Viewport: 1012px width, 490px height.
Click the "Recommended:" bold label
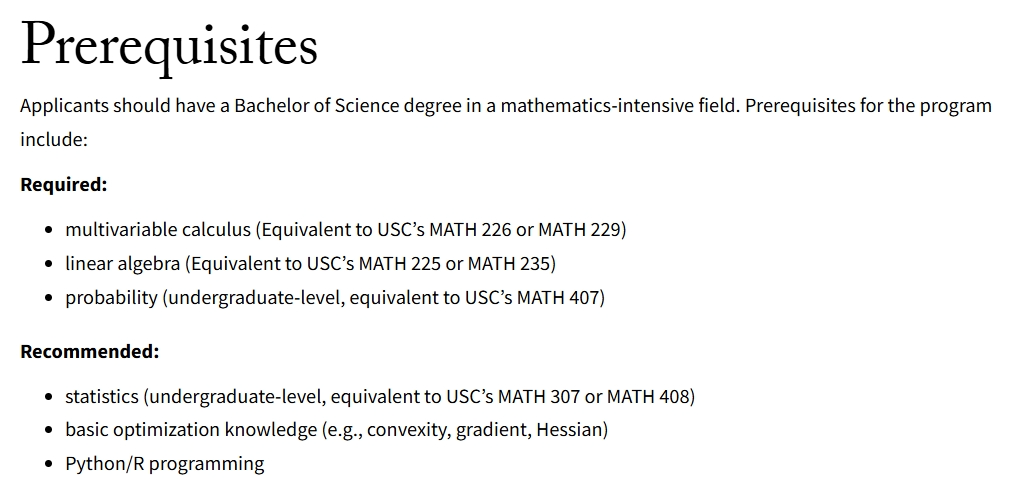tap(89, 351)
